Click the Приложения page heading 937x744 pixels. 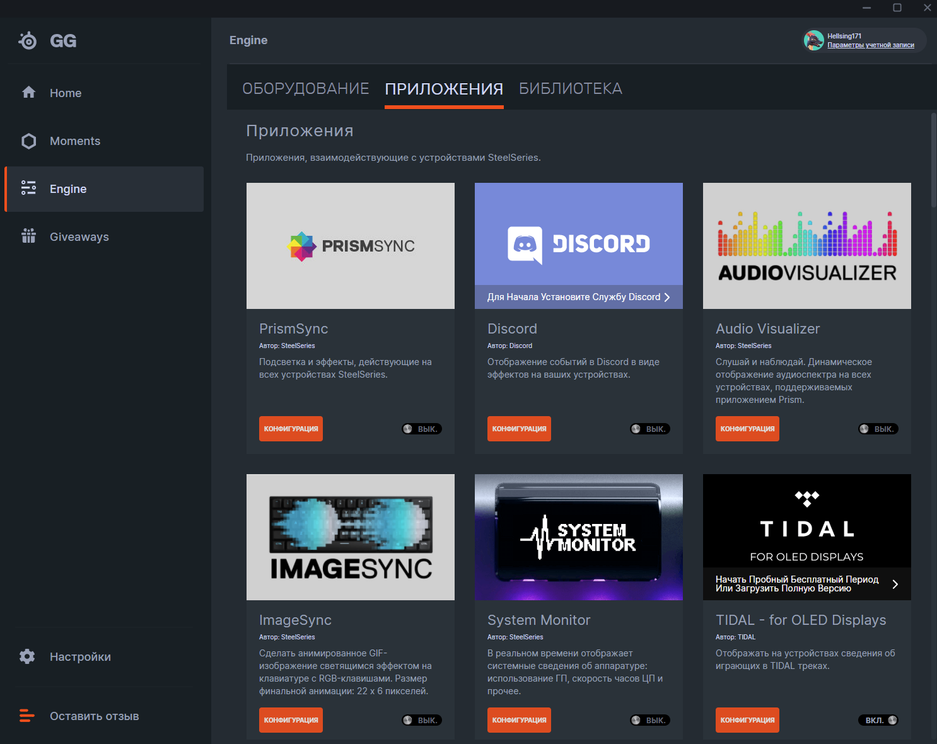(x=299, y=131)
